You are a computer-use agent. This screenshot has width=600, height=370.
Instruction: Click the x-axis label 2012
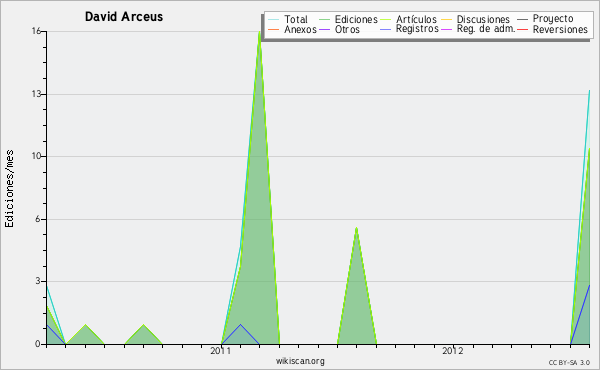click(x=453, y=350)
